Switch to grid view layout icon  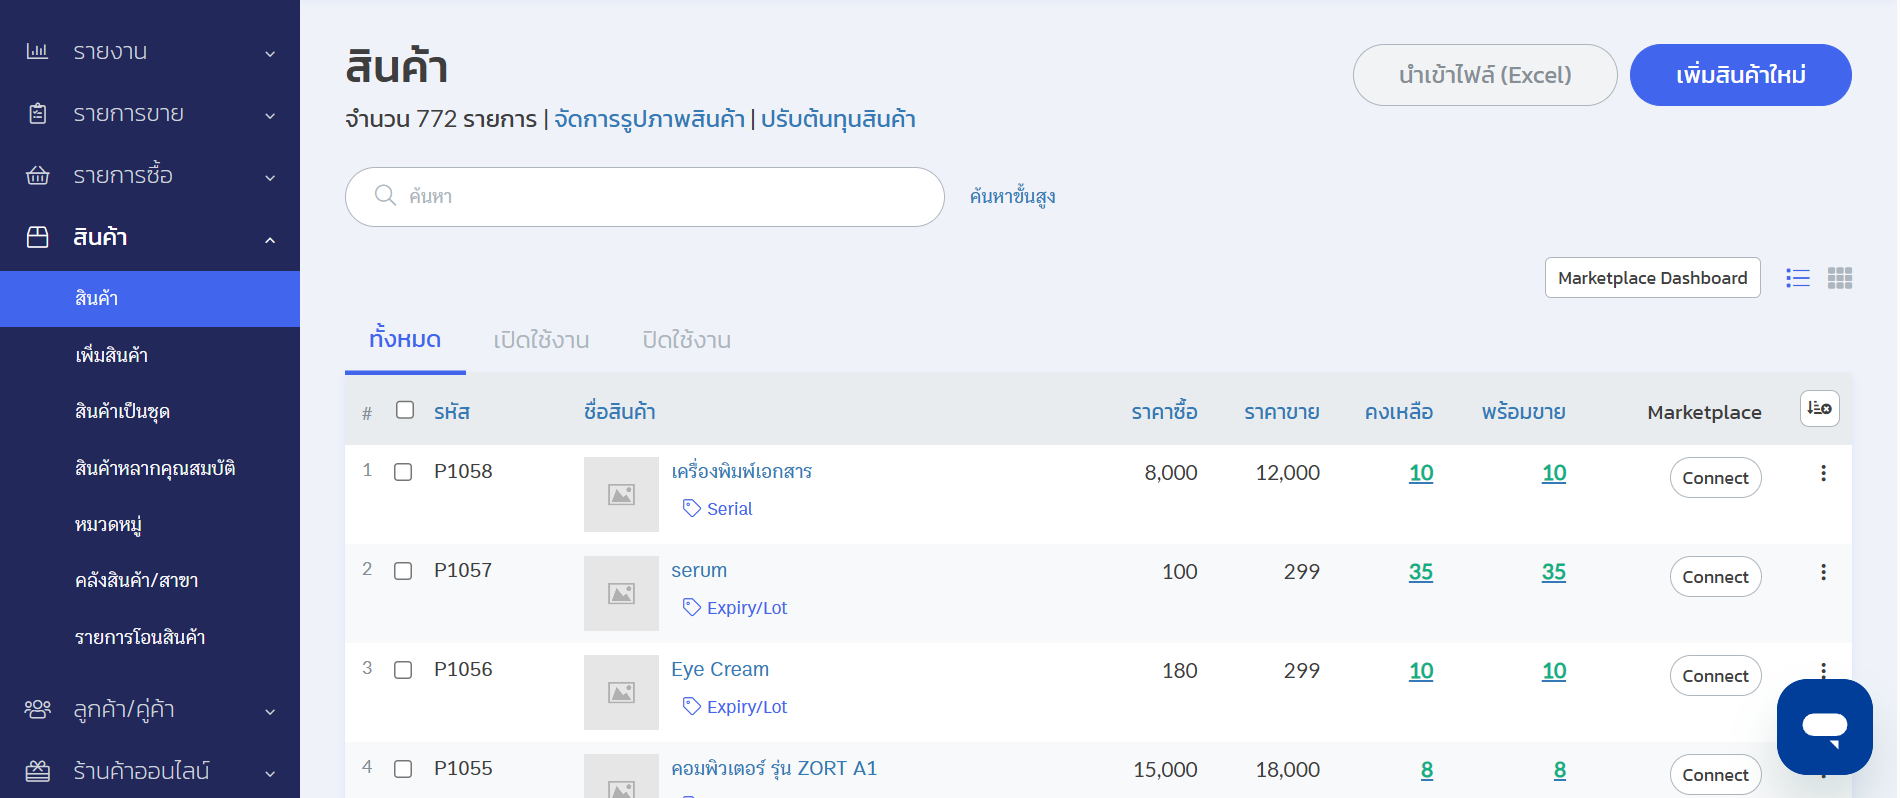1839,278
